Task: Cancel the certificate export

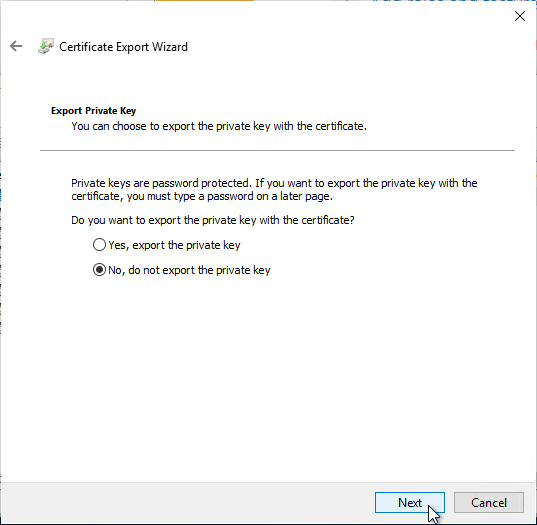Action: click(x=489, y=502)
